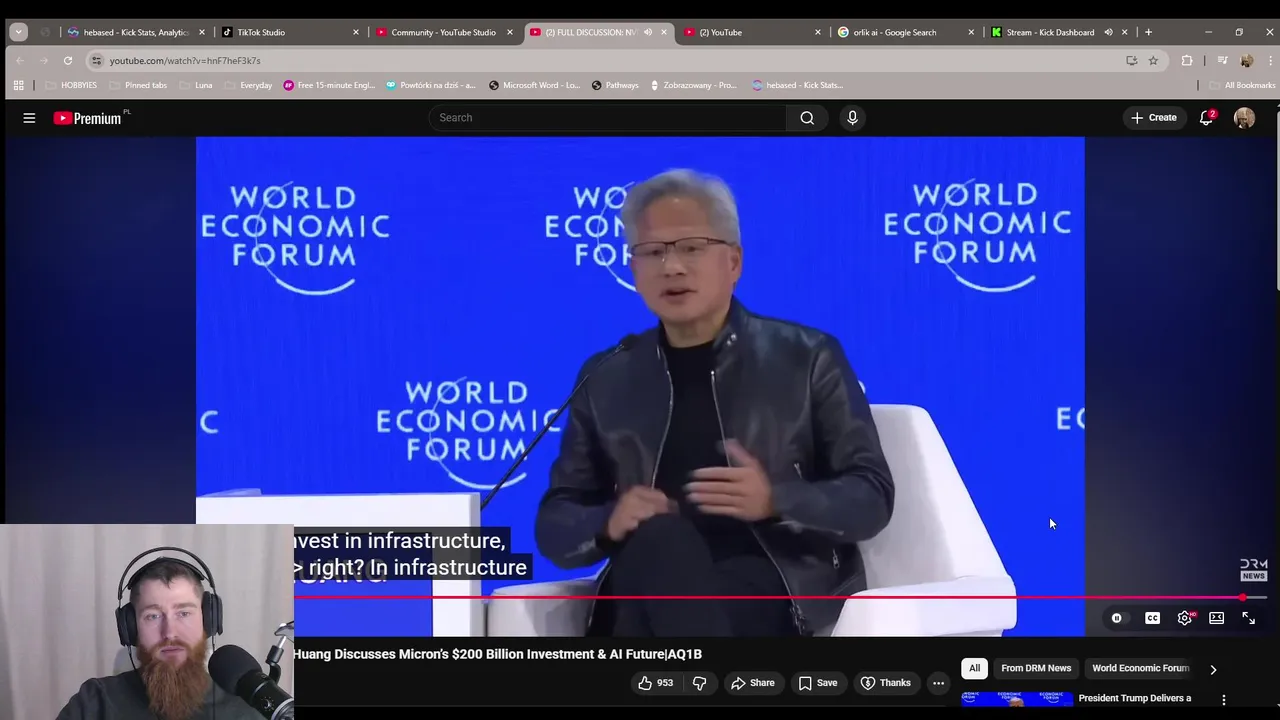Install app icon in address bar
Image resolution: width=1280 pixels, height=720 pixels.
point(1132,60)
